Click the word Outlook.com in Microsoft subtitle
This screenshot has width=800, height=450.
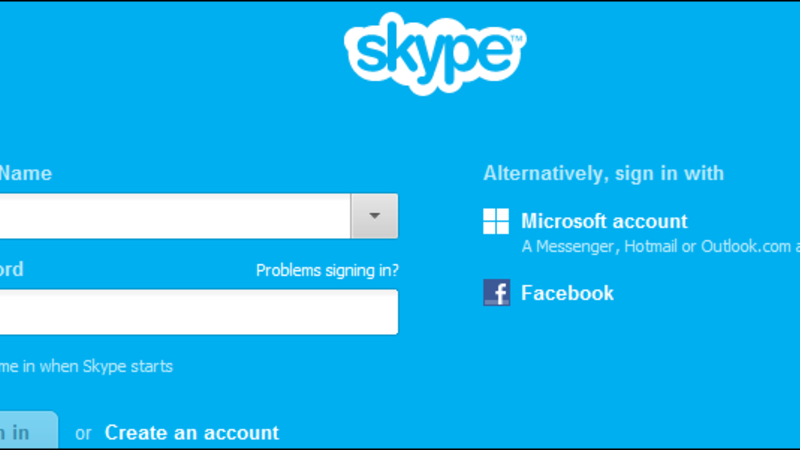[x=746, y=246]
